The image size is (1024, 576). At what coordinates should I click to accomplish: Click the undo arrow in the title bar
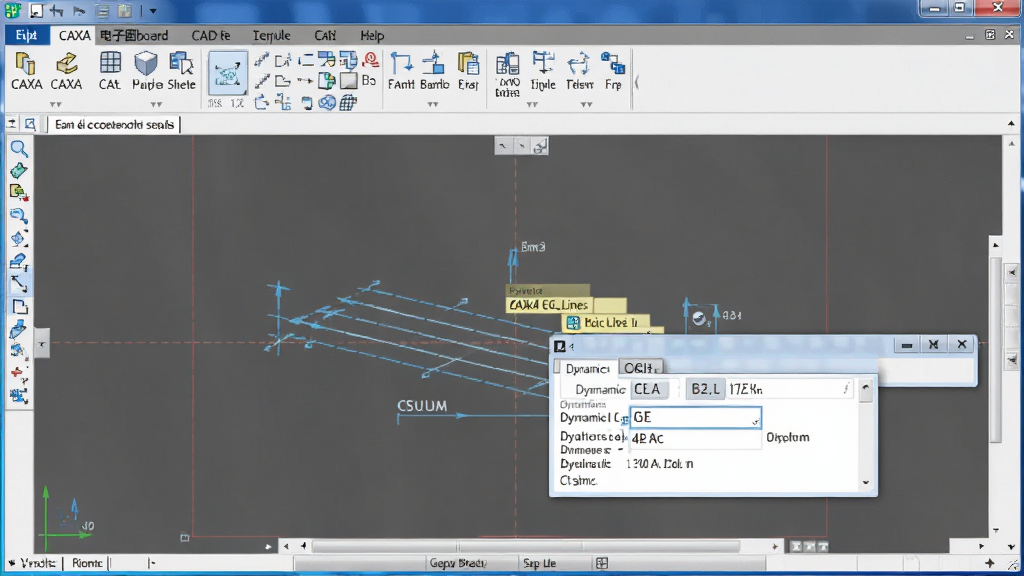[x=57, y=10]
